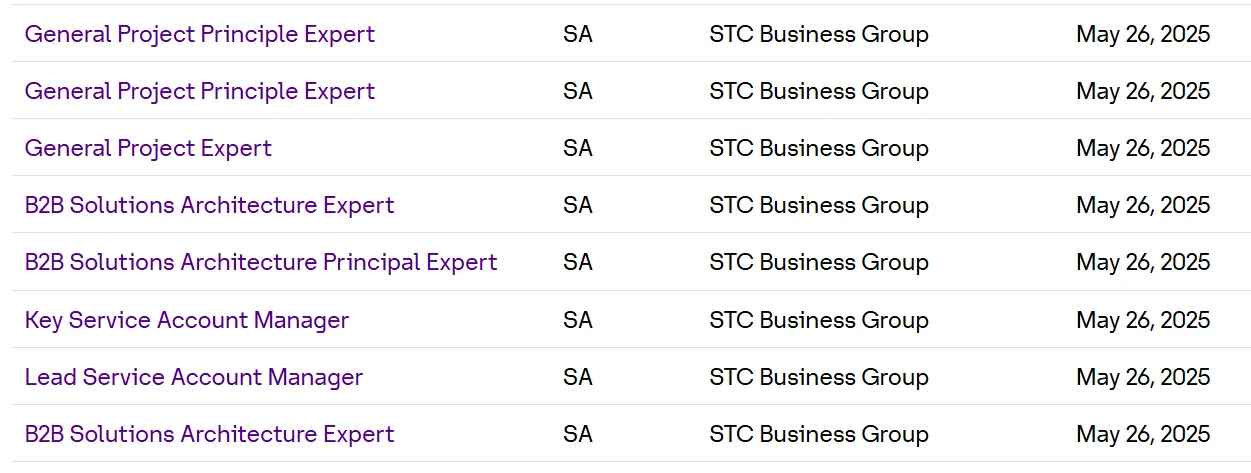Click STC Business Group in the Lead Service Account Manager row

[819, 377]
